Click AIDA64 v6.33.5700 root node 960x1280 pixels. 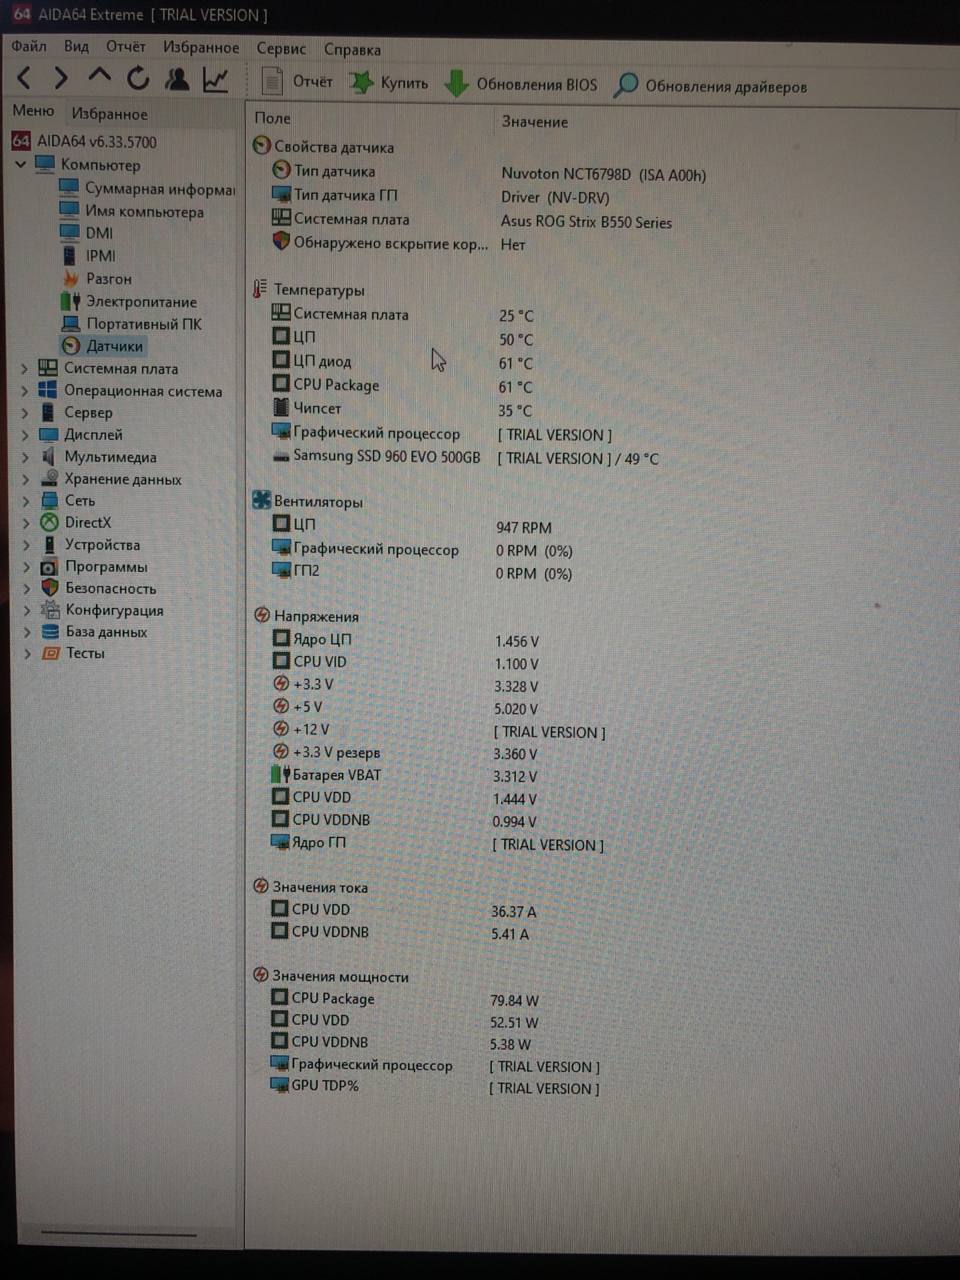[84, 141]
